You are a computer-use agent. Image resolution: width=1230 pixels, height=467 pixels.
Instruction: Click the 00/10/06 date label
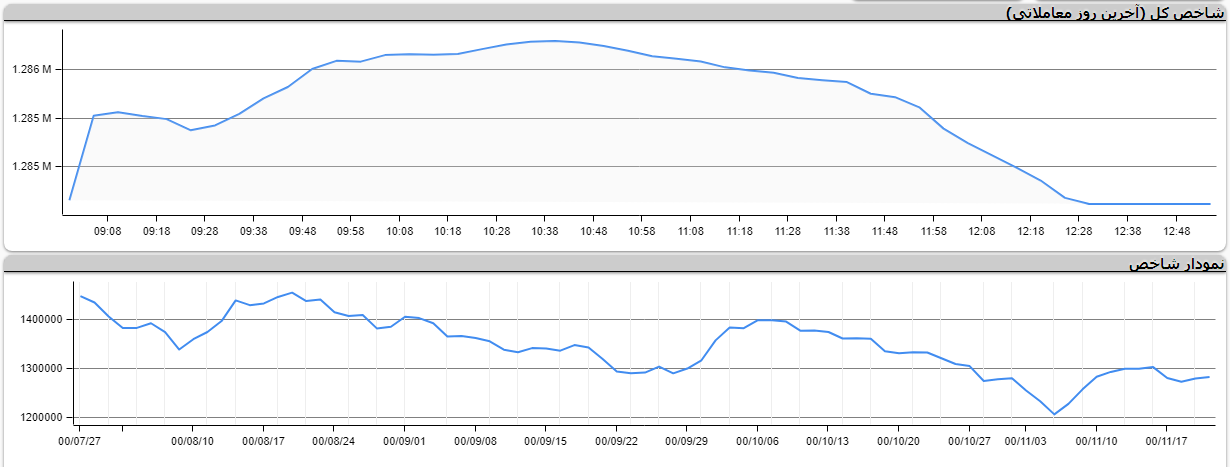[x=758, y=440]
